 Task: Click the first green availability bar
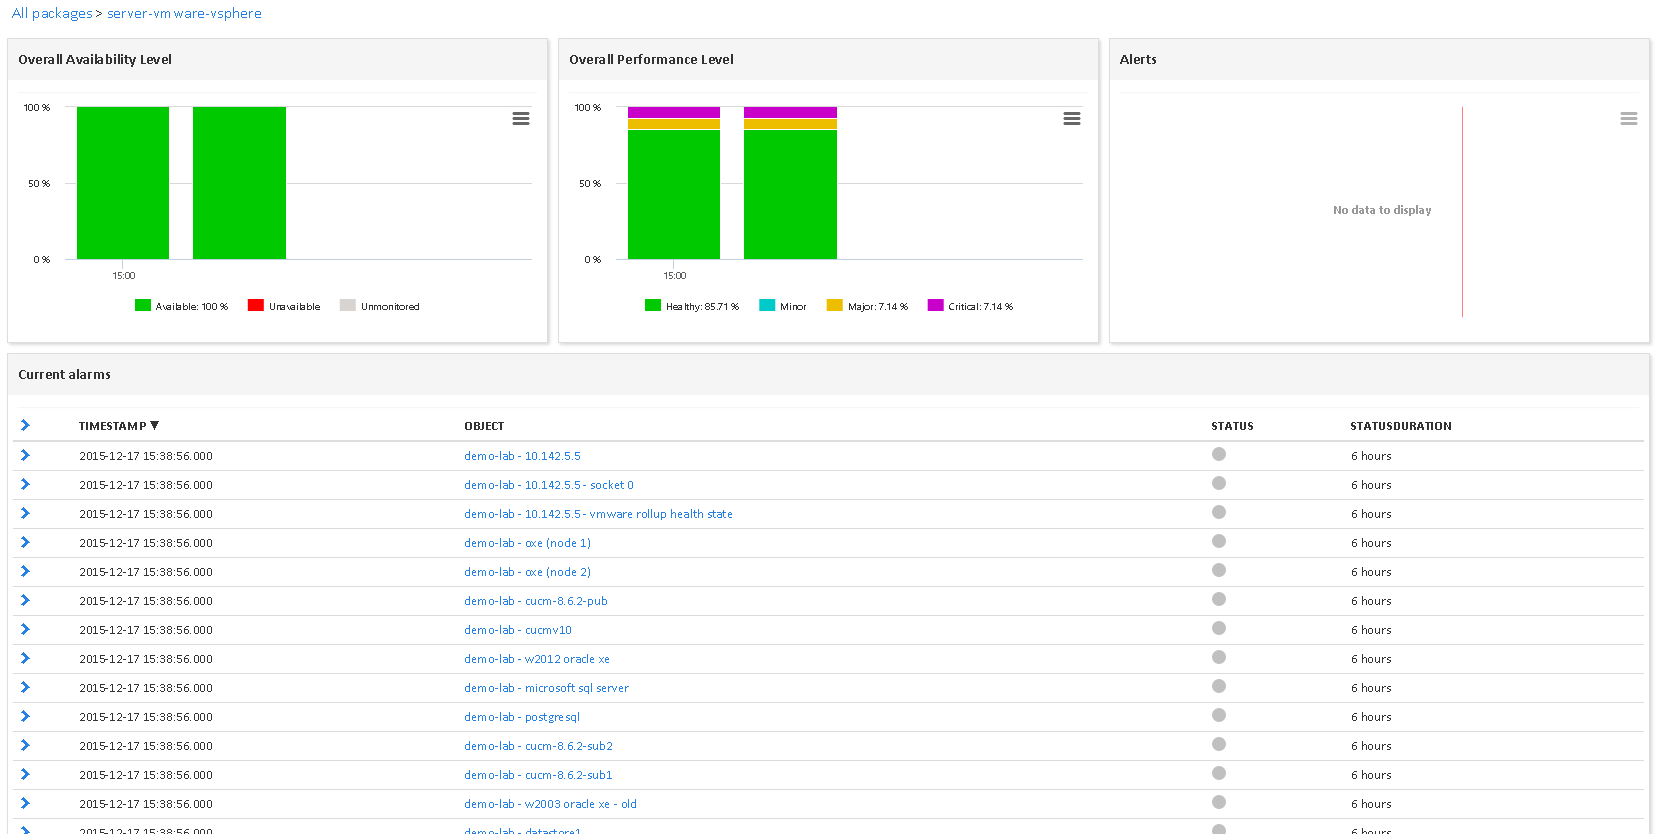tap(123, 183)
